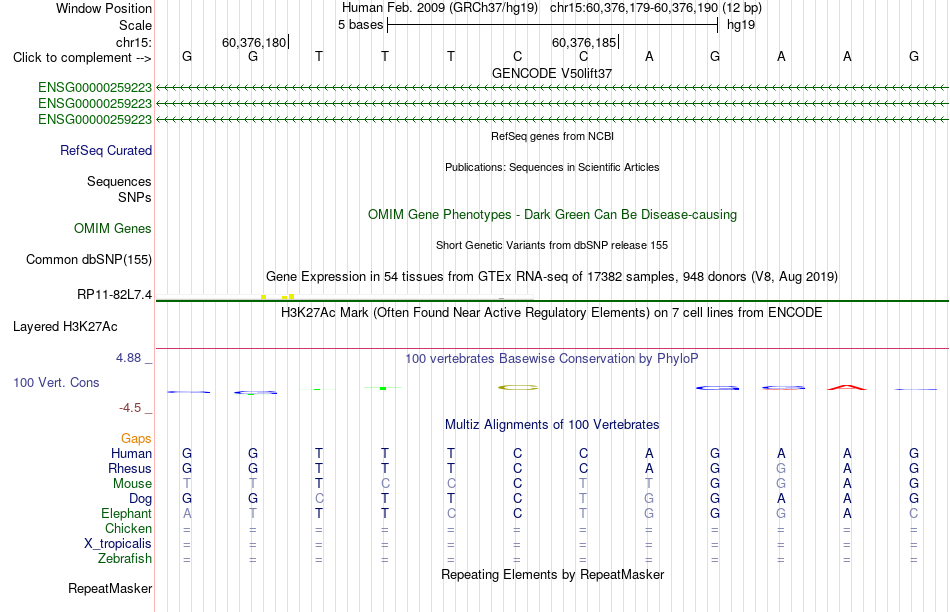Select the Chicken alignment row label
Screen dimensions: 950x612
(128, 528)
